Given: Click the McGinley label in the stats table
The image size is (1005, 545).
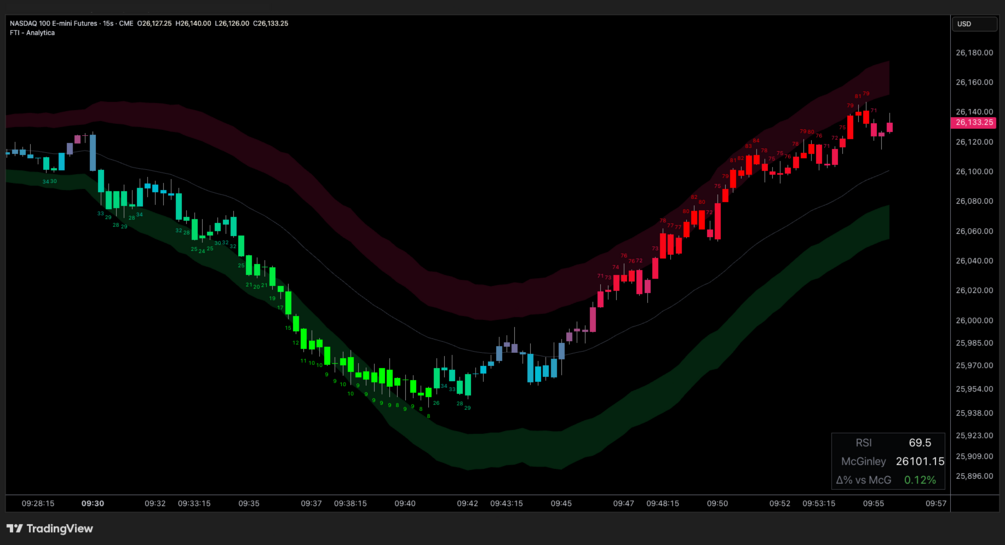Looking at the screenshot, I should point(863,461).
